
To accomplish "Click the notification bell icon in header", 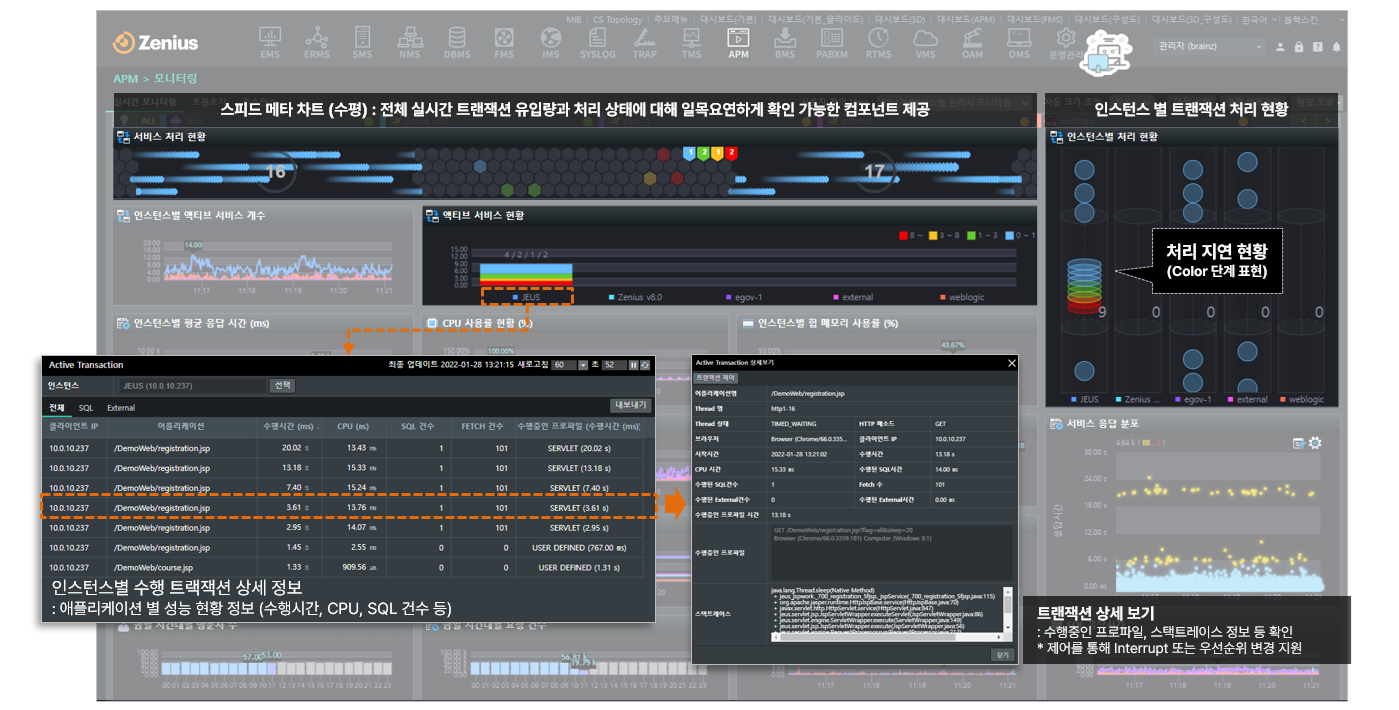I will (1337, 47).
